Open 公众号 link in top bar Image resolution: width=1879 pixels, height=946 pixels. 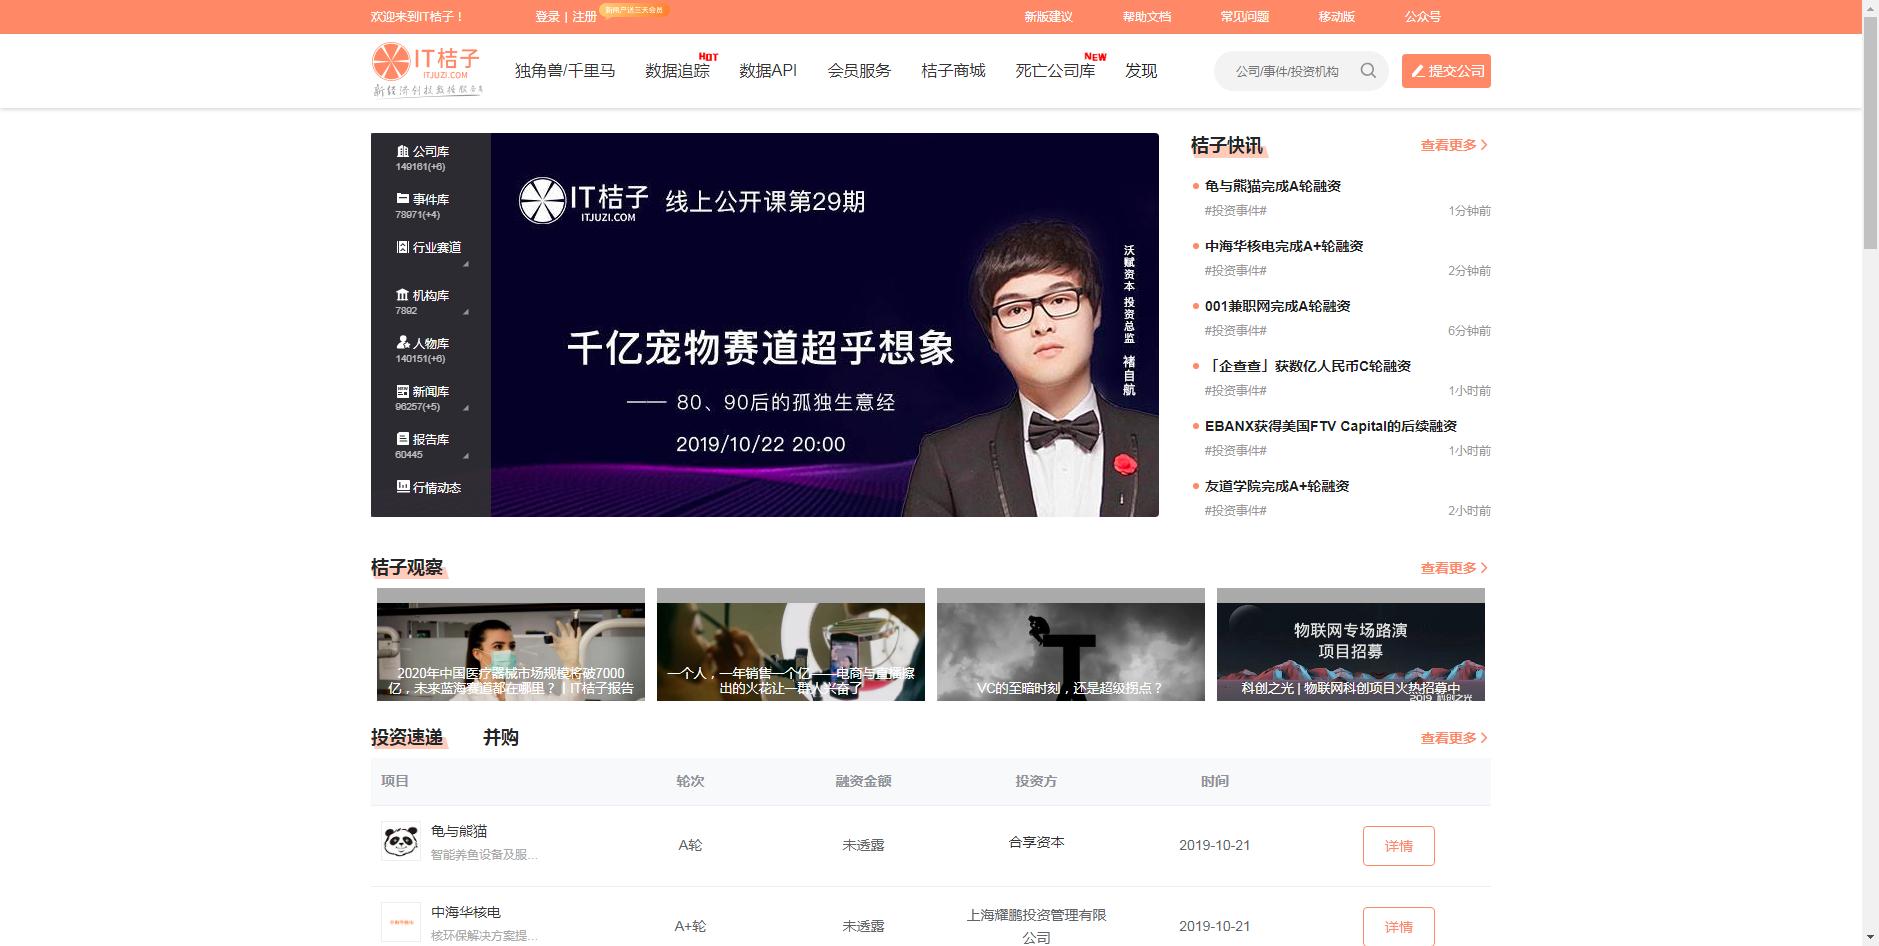click(x=1423, y=17)
